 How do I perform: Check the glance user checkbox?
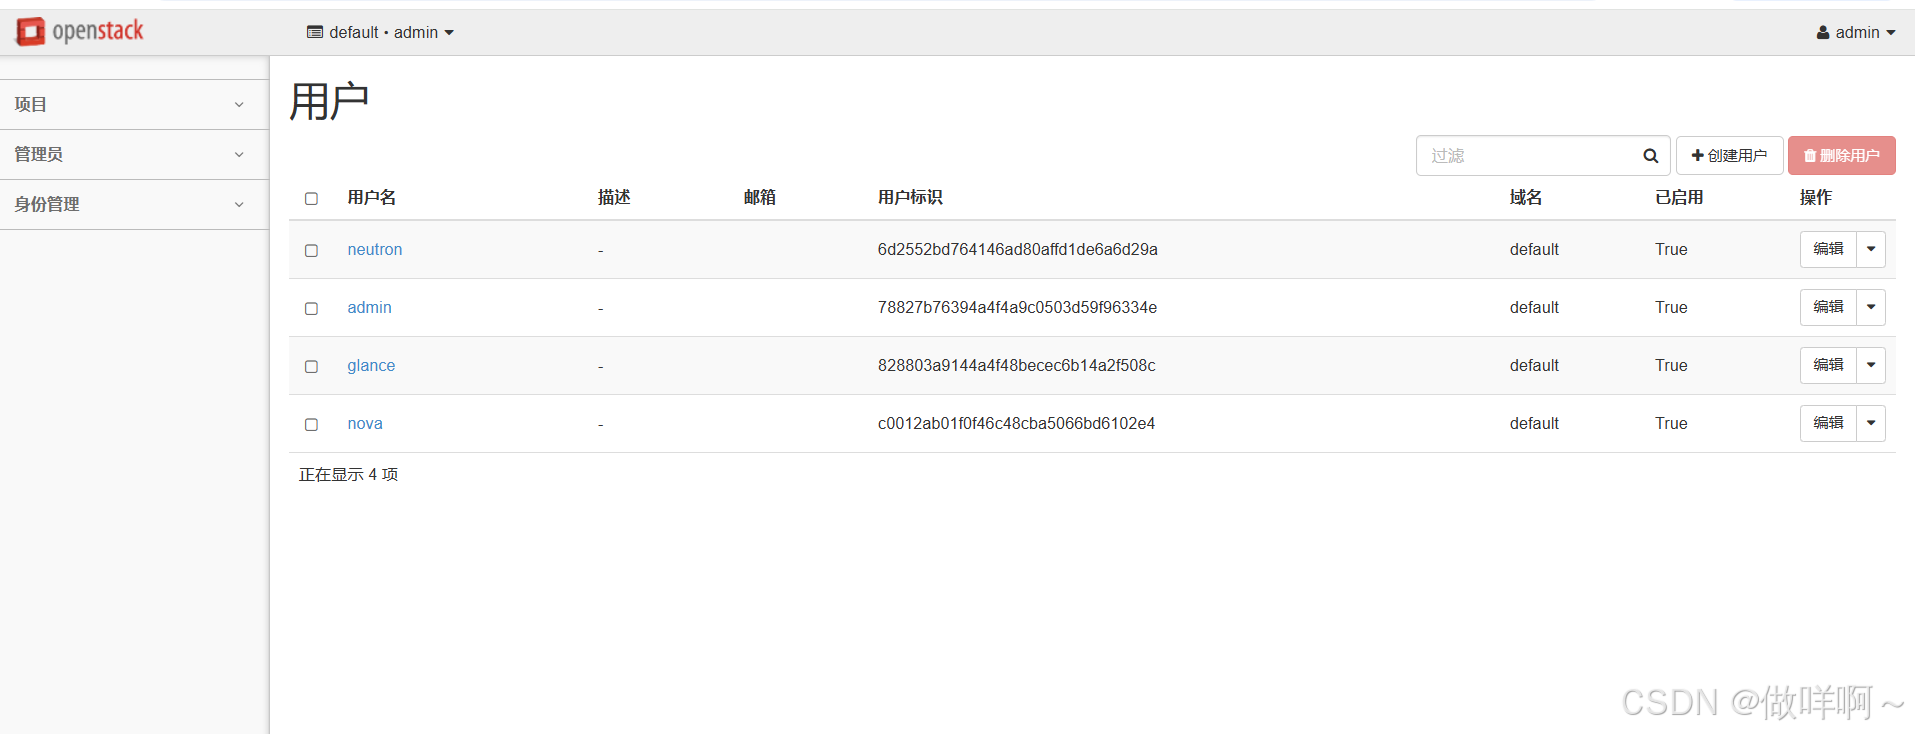[311, 366]
